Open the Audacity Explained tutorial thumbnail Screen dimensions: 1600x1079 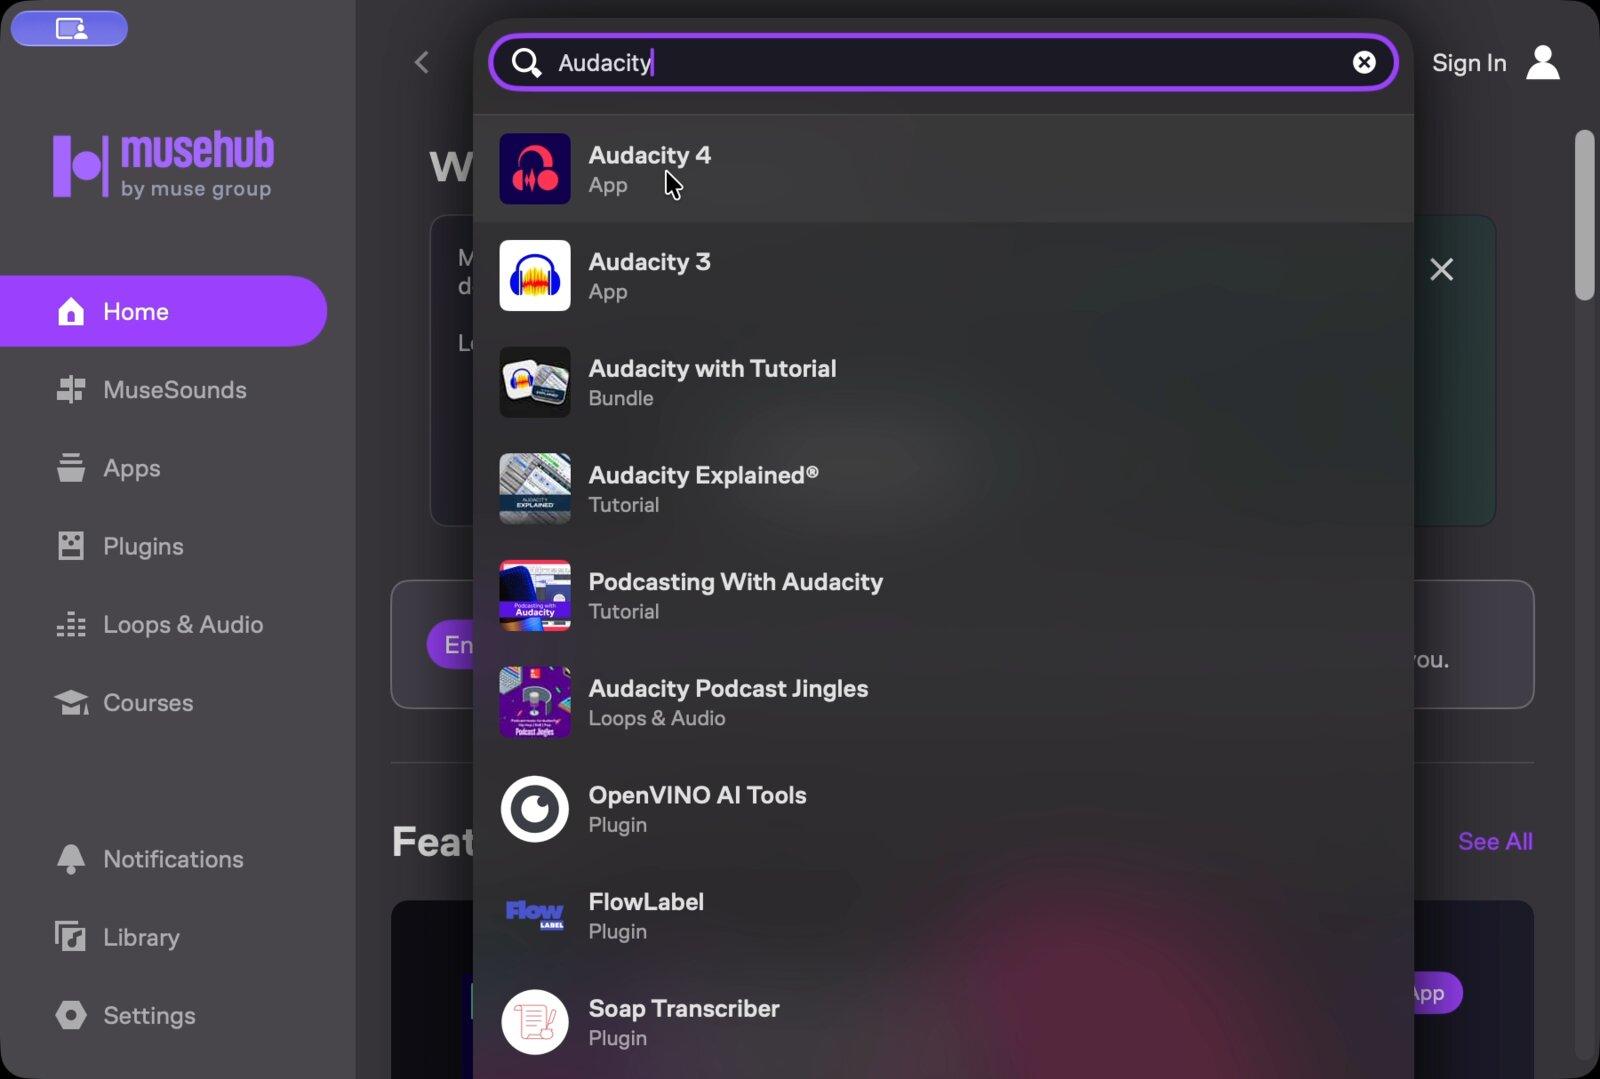pyautogui.click(x=535, y=489)
